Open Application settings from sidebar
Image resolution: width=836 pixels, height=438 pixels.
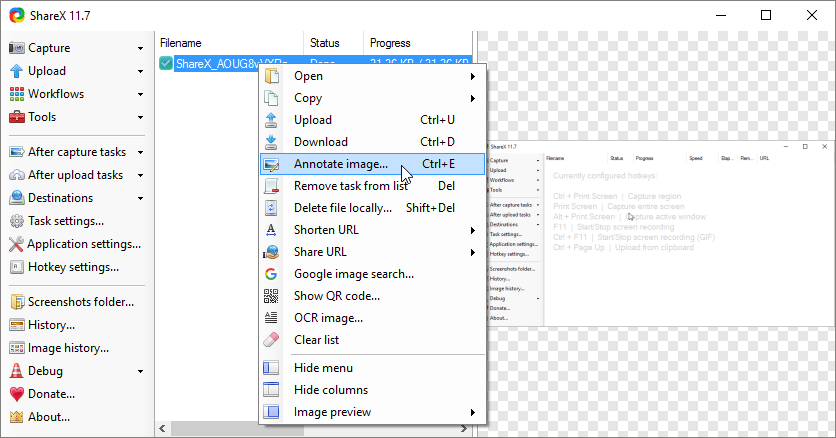[84, 244]
